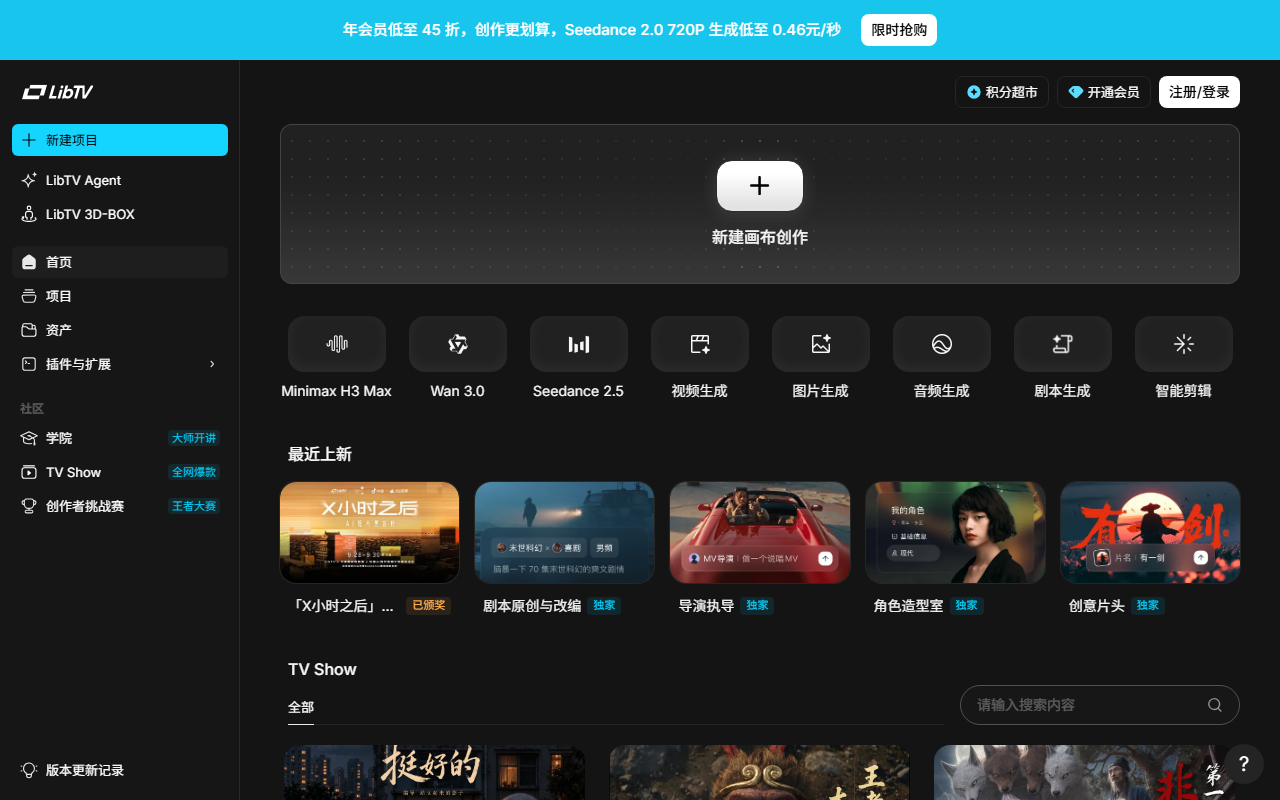Open the 智能剪辑 smart editing icon
This screenshot has width=1280, height=800.
[x=1184, y=344]
